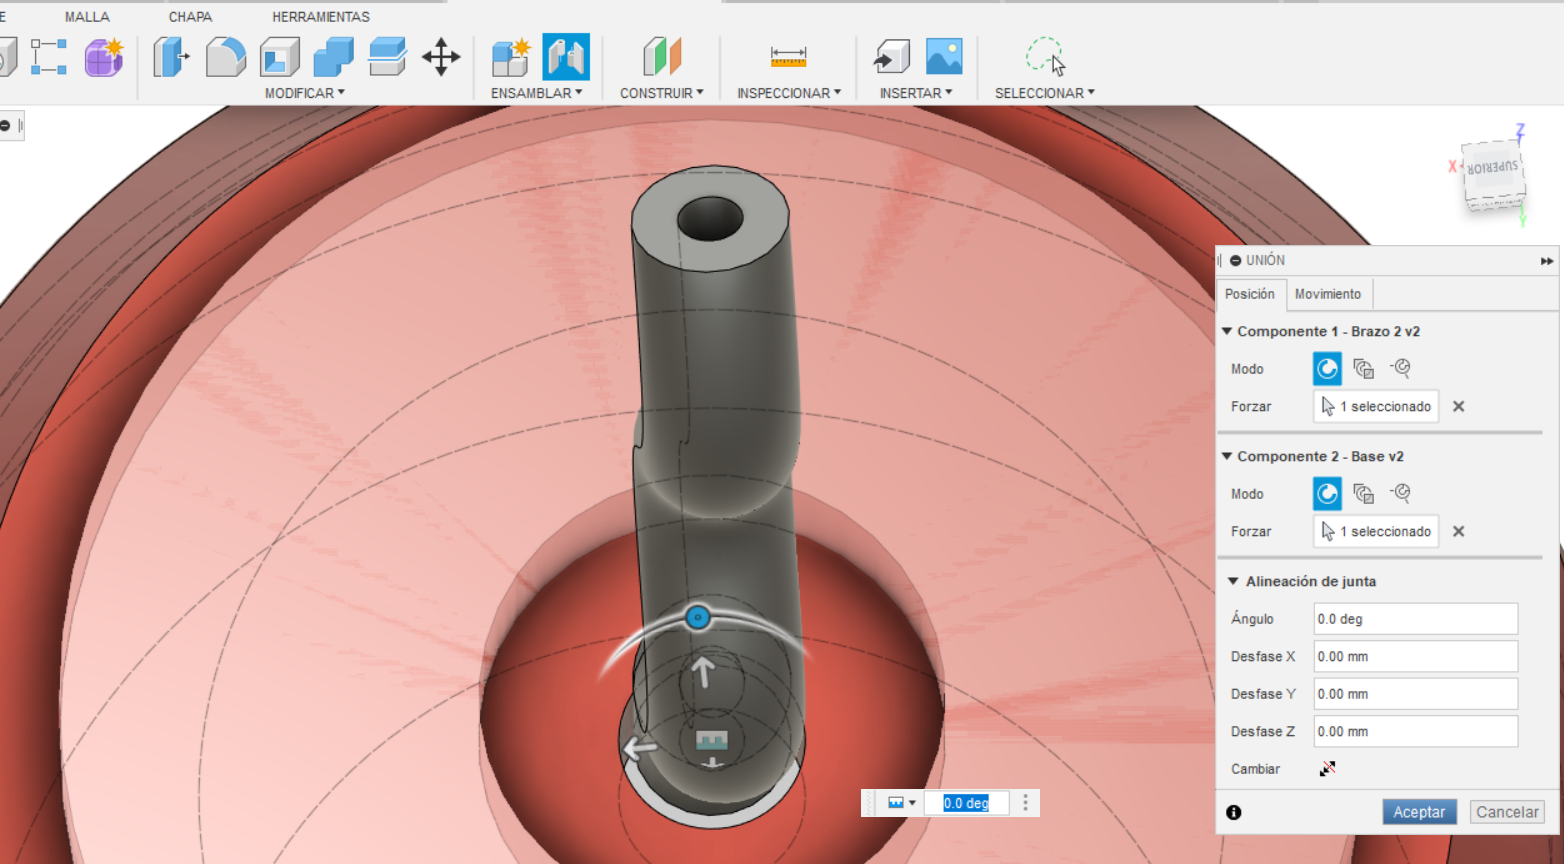Collapse the browser panel with the minus icon
The width and height of the screenshot is (1564, 864).
[x=5, y=126]
